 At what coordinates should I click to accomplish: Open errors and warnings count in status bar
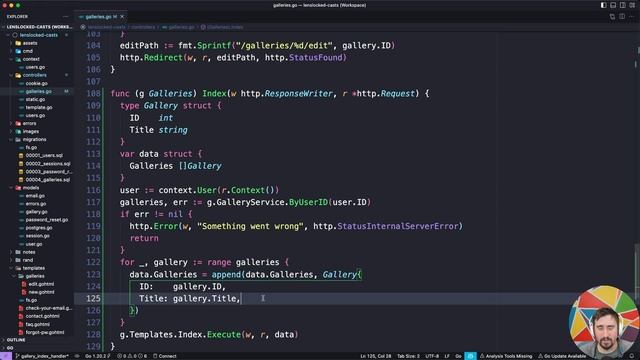click(132, 356)
